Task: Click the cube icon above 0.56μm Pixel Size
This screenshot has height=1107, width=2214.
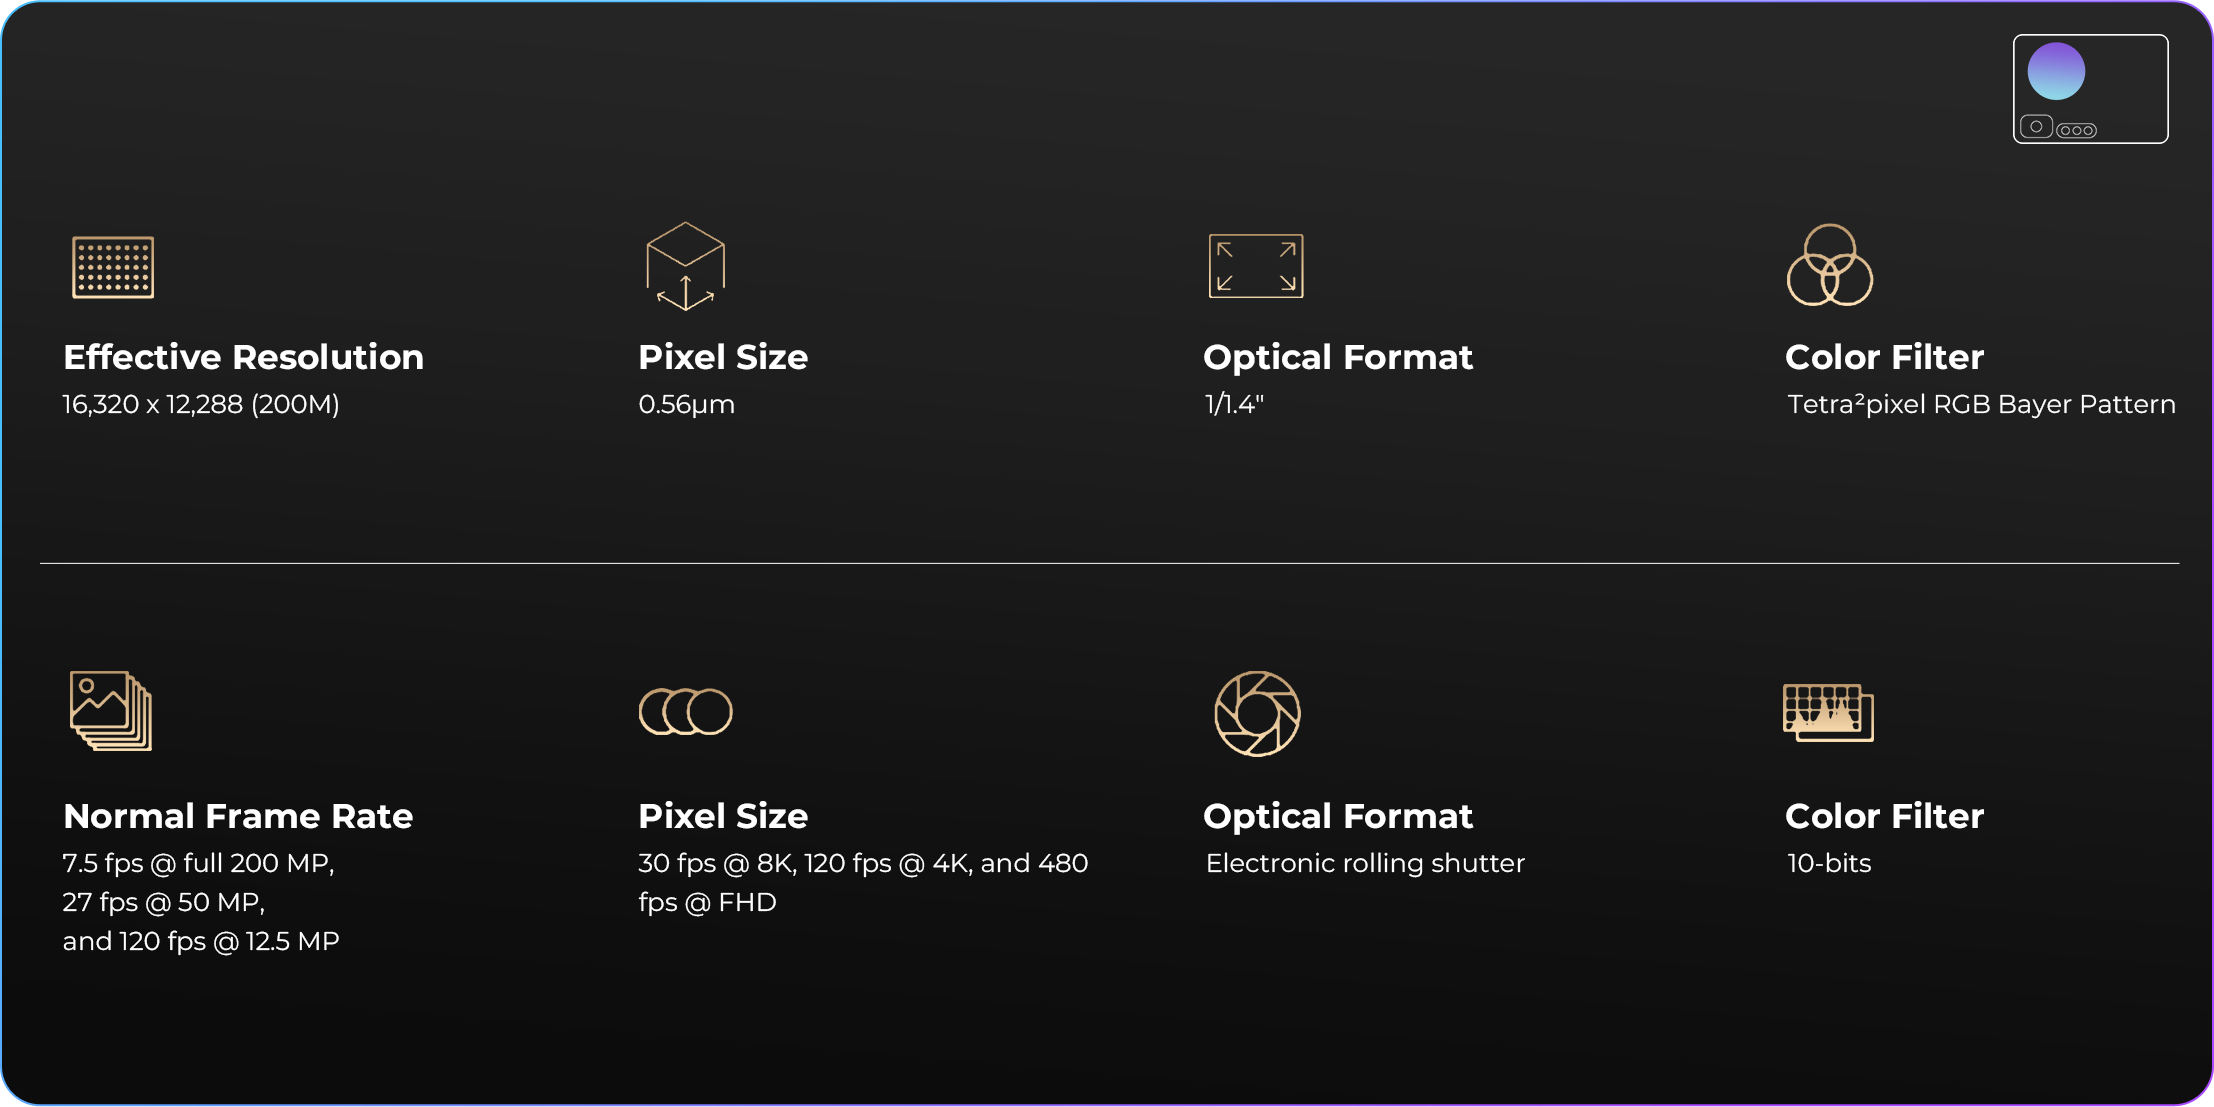Action: [x=685, y=266]
